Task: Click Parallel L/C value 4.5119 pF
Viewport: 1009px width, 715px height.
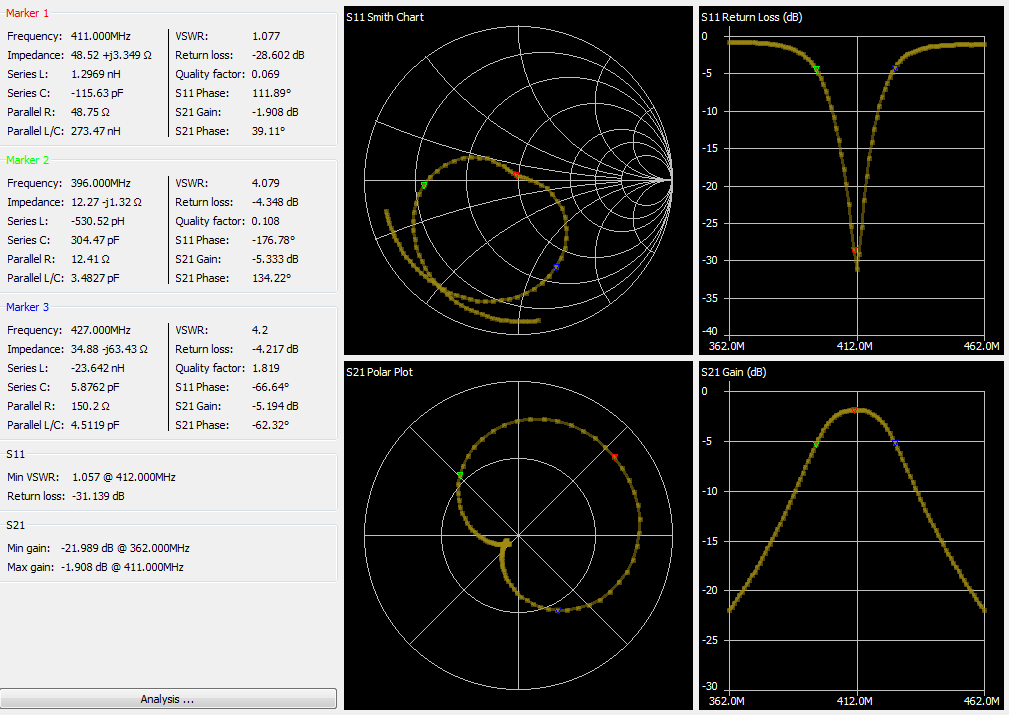Action: [x=95, y=425]
